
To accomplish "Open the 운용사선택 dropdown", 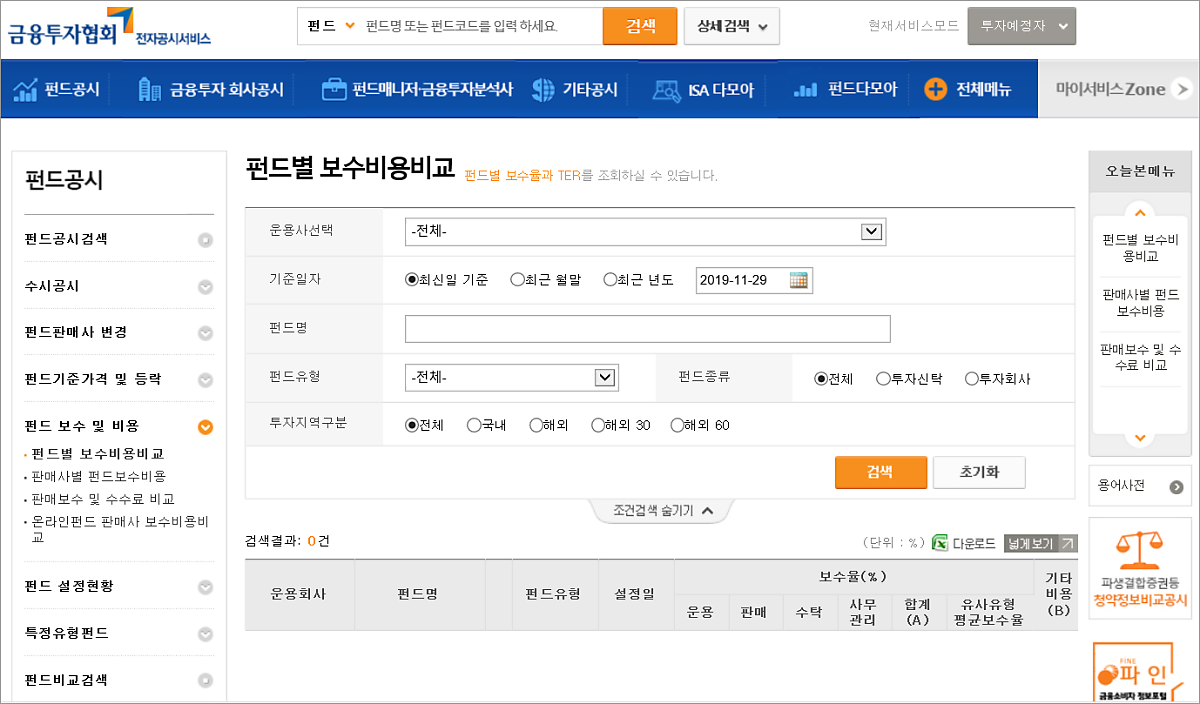I will (645, 232).
